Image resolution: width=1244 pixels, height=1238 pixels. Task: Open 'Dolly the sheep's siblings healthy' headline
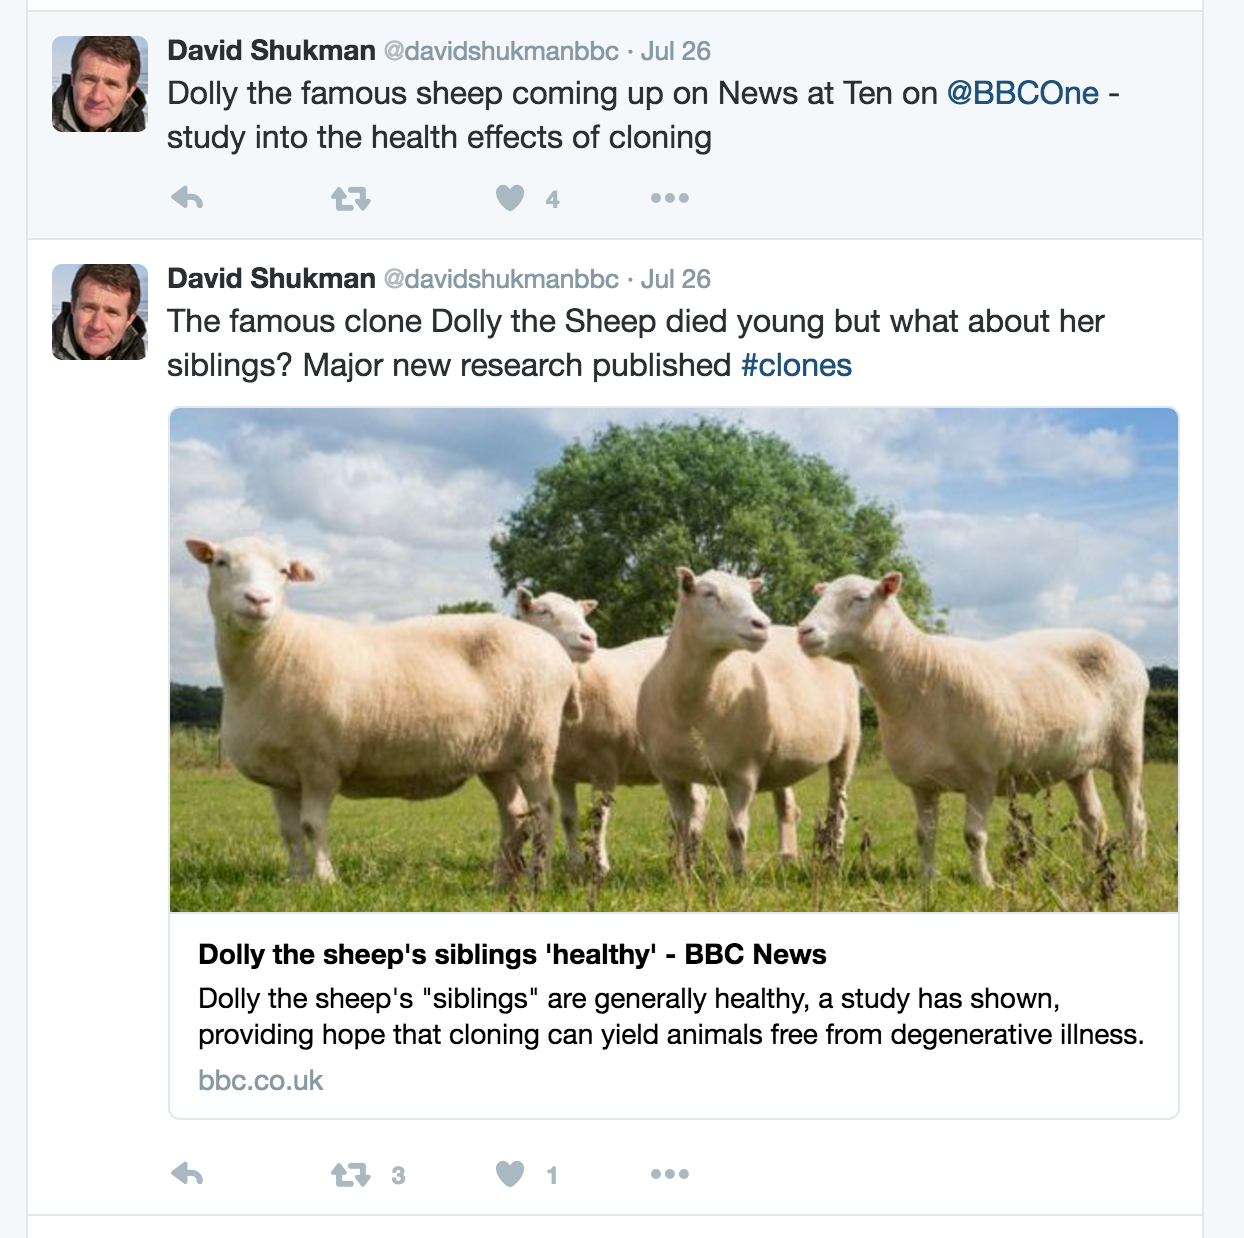pyautogui.click(x=512, y=955)
